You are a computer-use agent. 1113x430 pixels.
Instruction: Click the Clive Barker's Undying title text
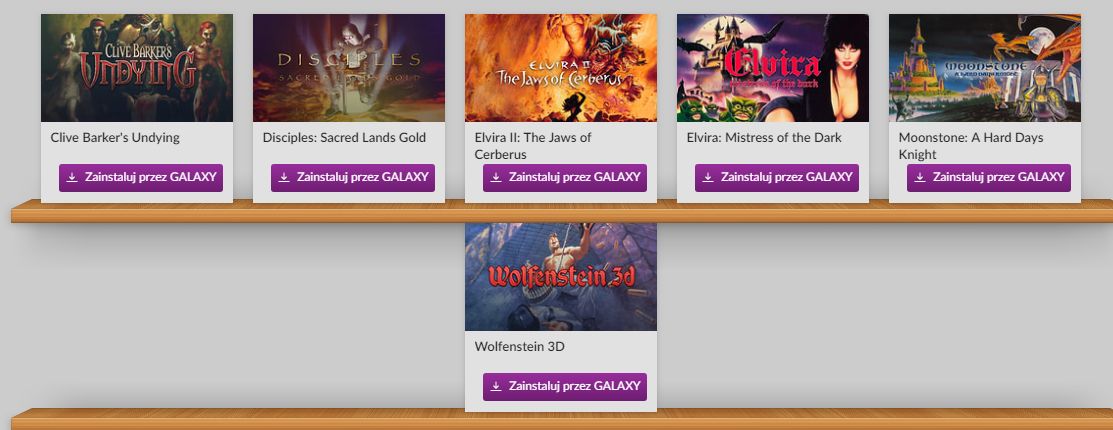click(x=115, y=138)
